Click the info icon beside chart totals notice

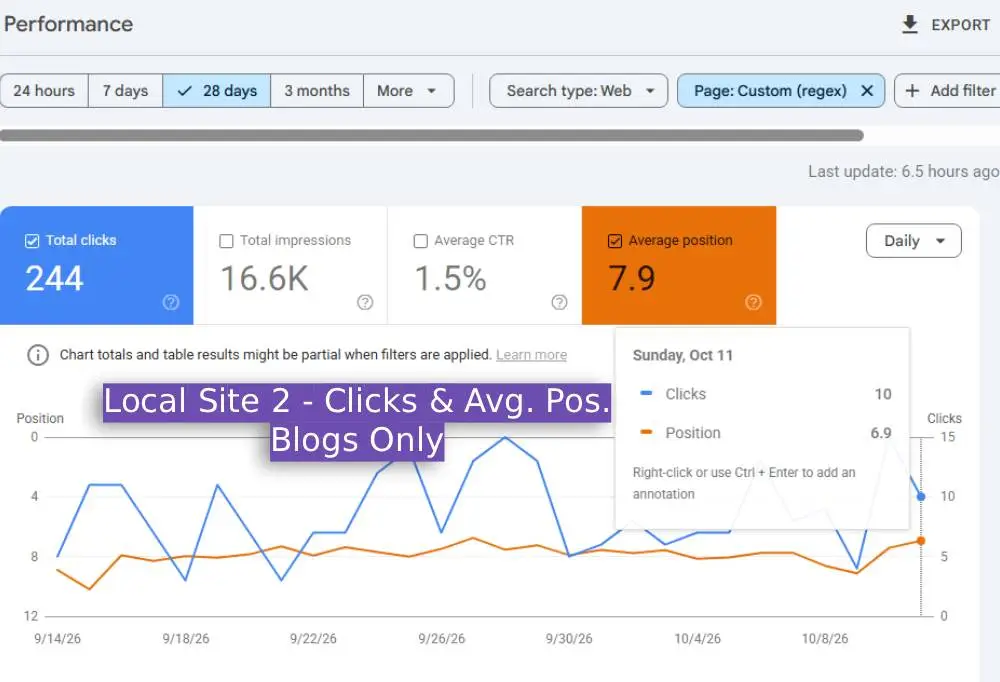pos(38,355)
